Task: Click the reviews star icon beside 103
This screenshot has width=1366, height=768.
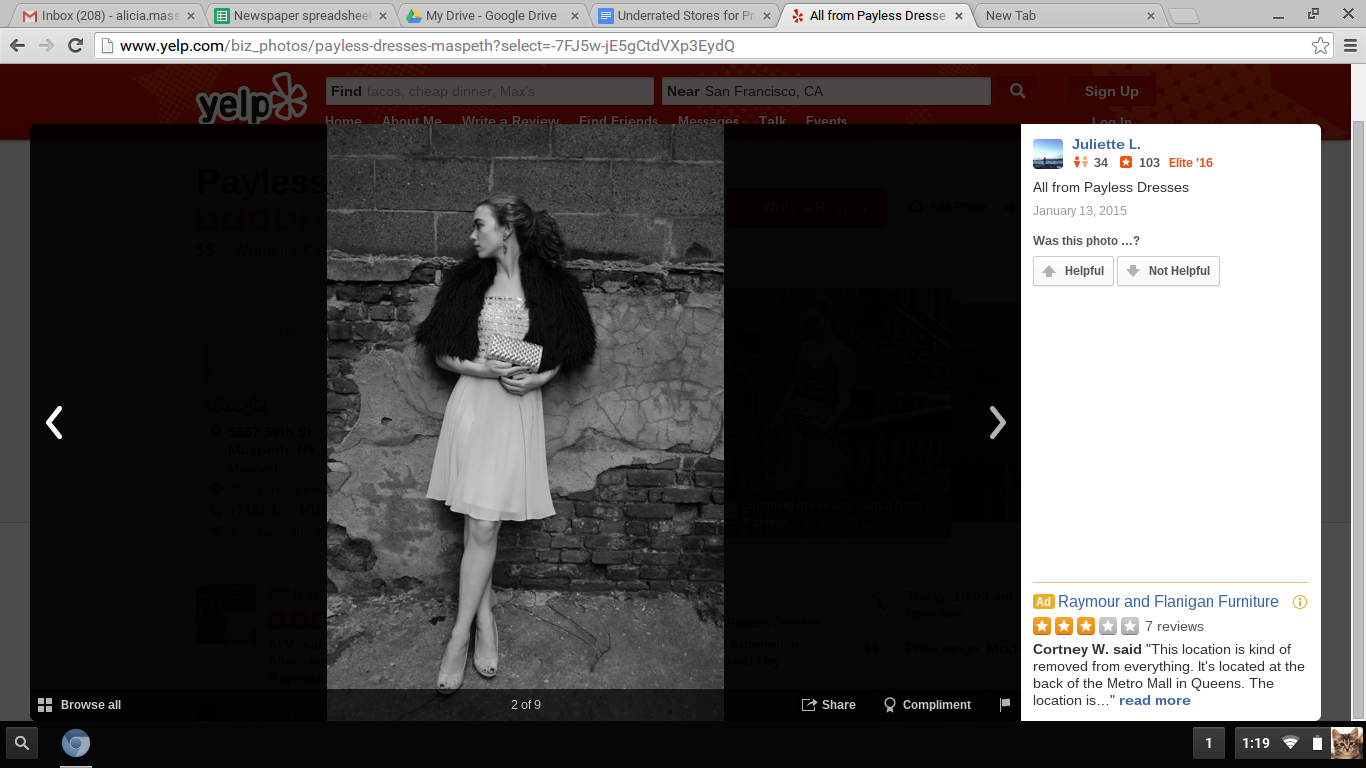Action: tap(1126, 163)
